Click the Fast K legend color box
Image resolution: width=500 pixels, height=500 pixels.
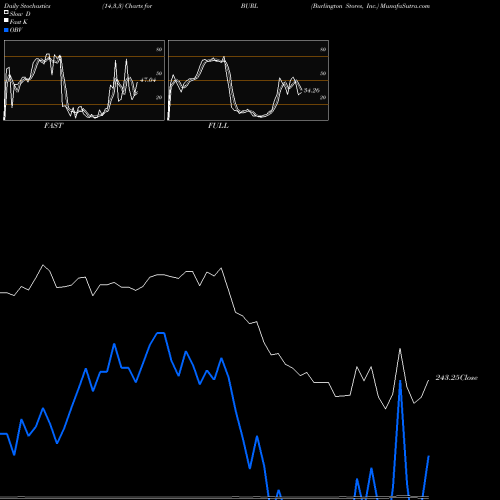click(6, 20)
